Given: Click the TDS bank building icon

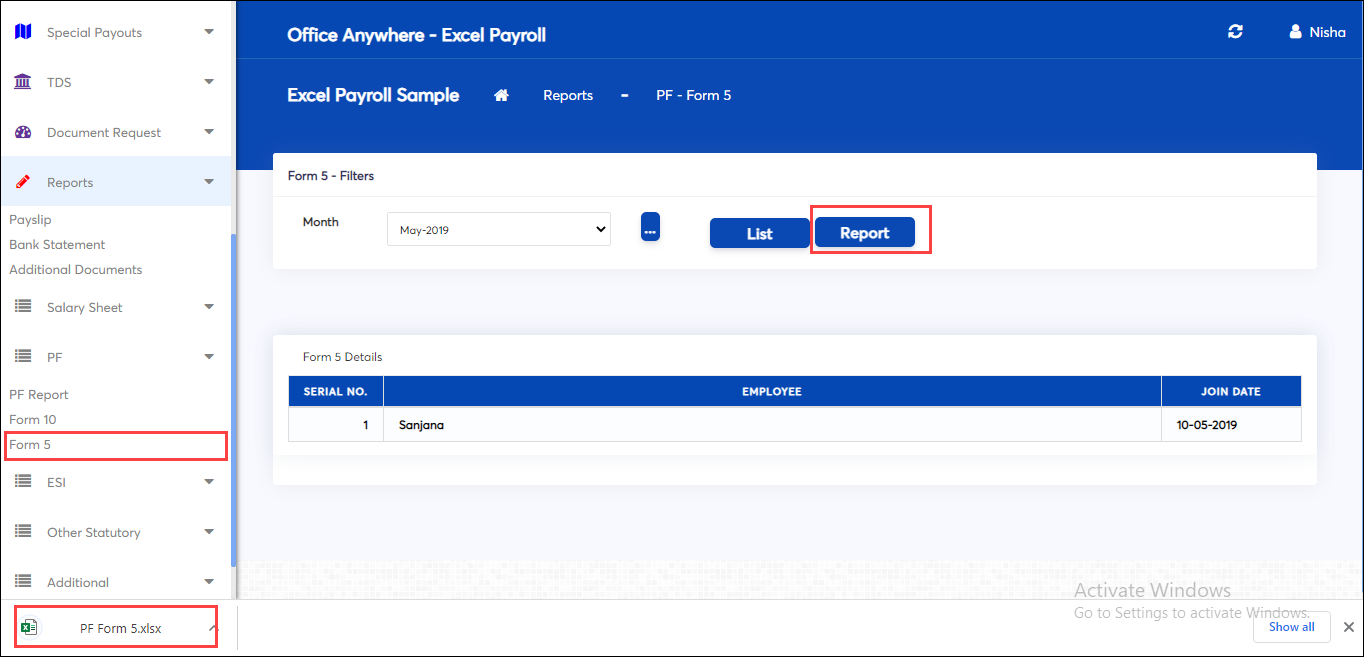Looking at the screenshot, I should (x=23, y=82).
